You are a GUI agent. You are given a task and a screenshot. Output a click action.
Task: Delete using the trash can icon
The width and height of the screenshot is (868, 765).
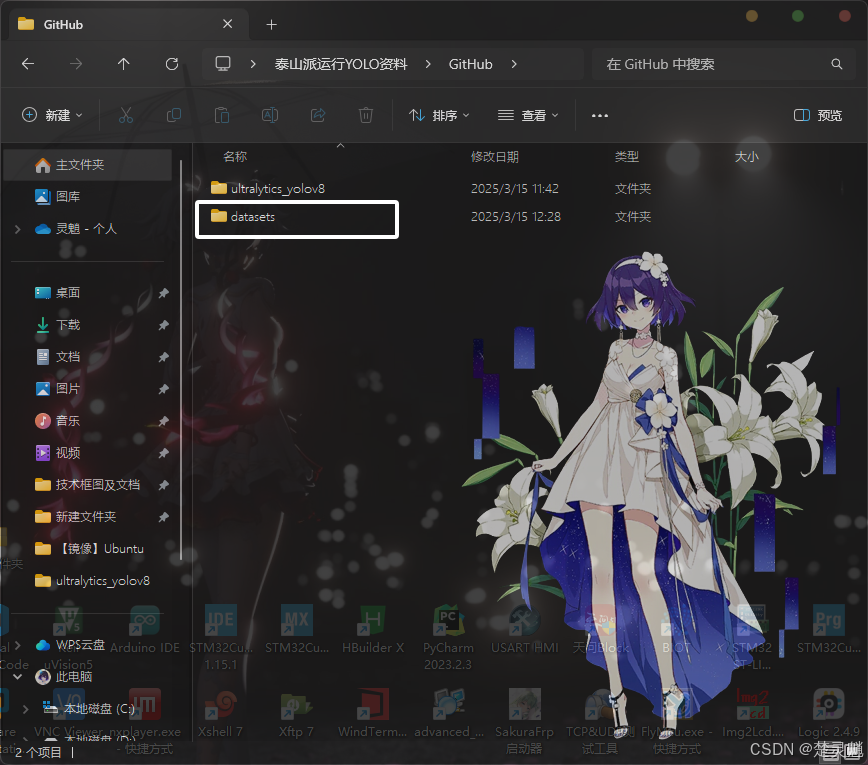(x=365, y=115)
